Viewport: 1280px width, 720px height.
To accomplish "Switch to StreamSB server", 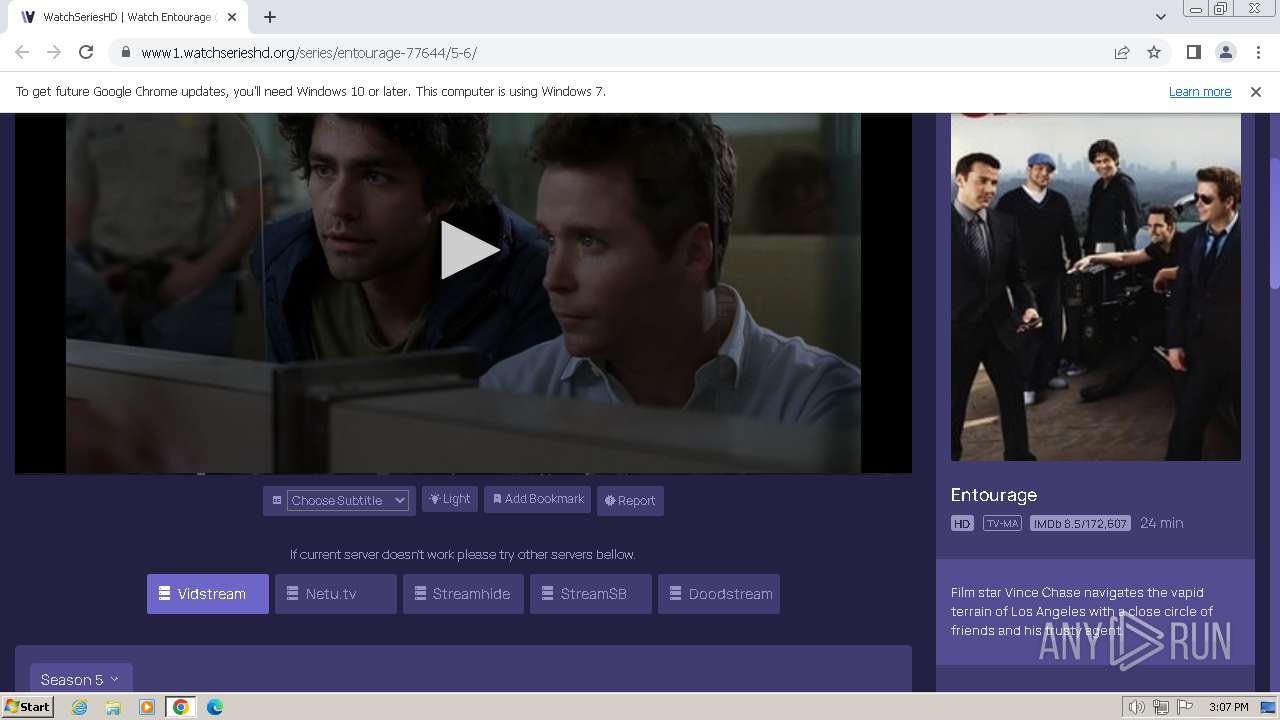I will coord(591,594).
